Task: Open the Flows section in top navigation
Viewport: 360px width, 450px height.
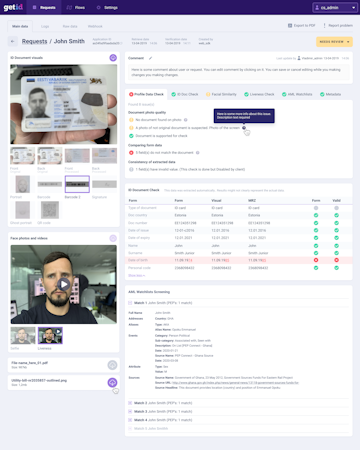Action: tap(76, 7)
